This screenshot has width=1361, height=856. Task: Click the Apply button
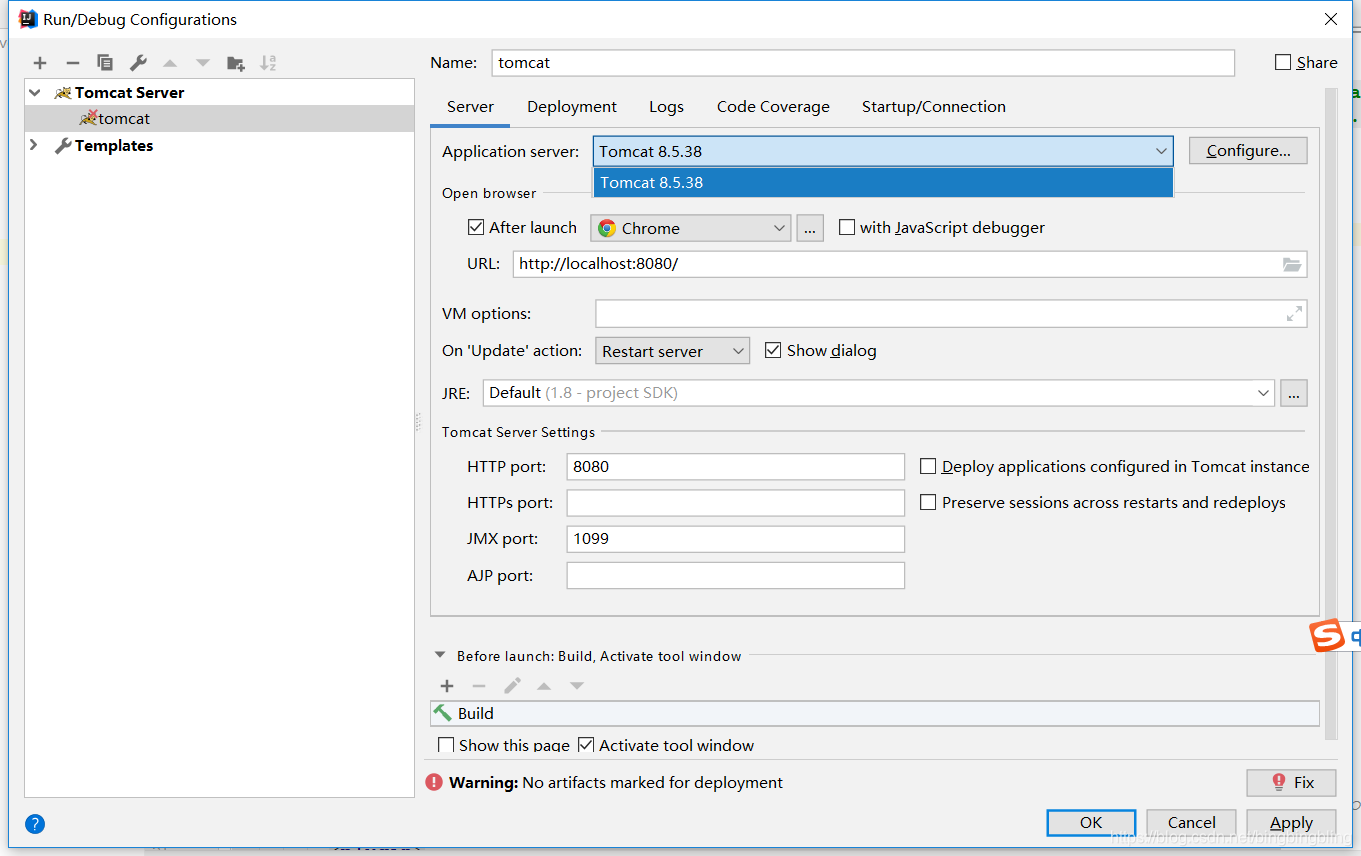[x=1291, y=823]
